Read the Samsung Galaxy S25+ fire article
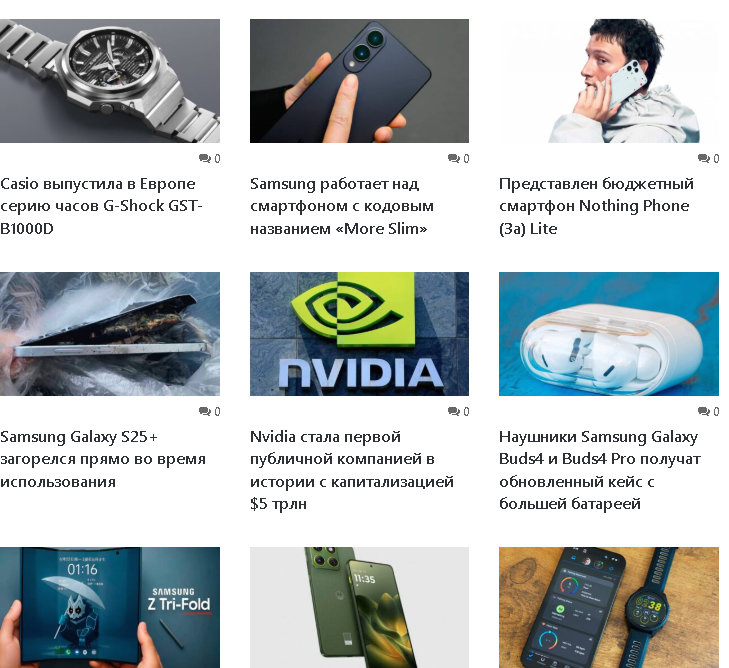Image resolution: width=729 pixels, height=668 pixels. click(x=103, y=459)
